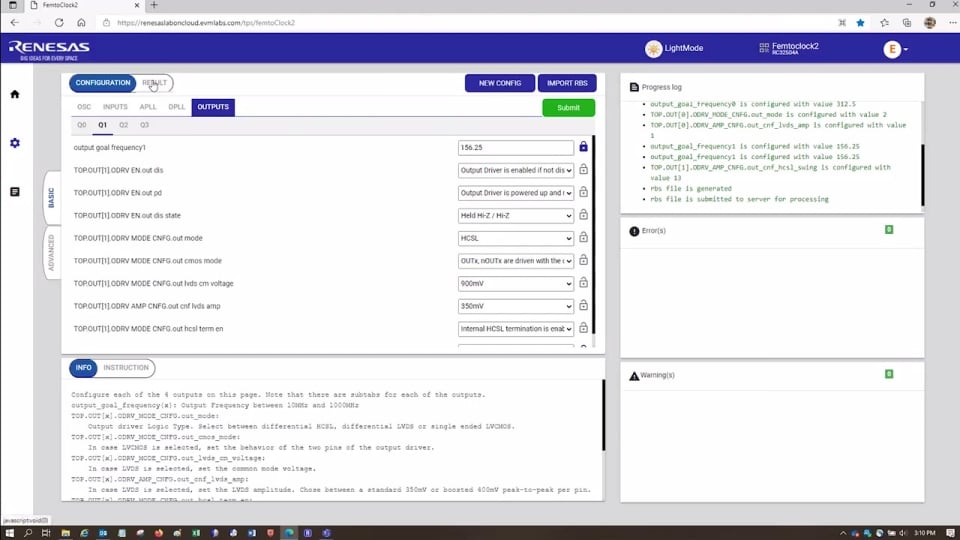The image size is (960, 540).
Task: Click the browser home icon
Action: (x=81, y=23)
